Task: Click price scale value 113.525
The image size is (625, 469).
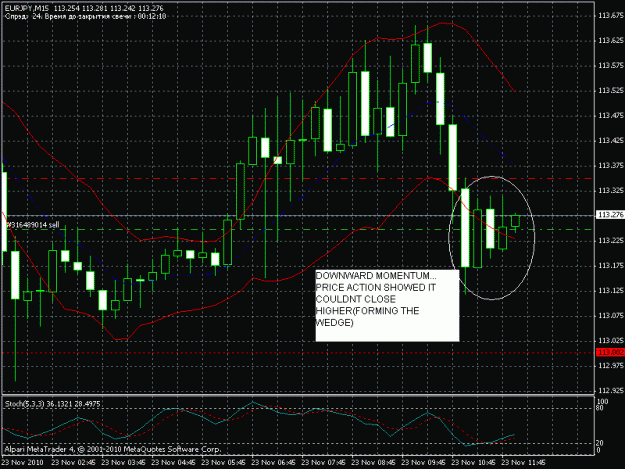Action: (x=610, y=91)
